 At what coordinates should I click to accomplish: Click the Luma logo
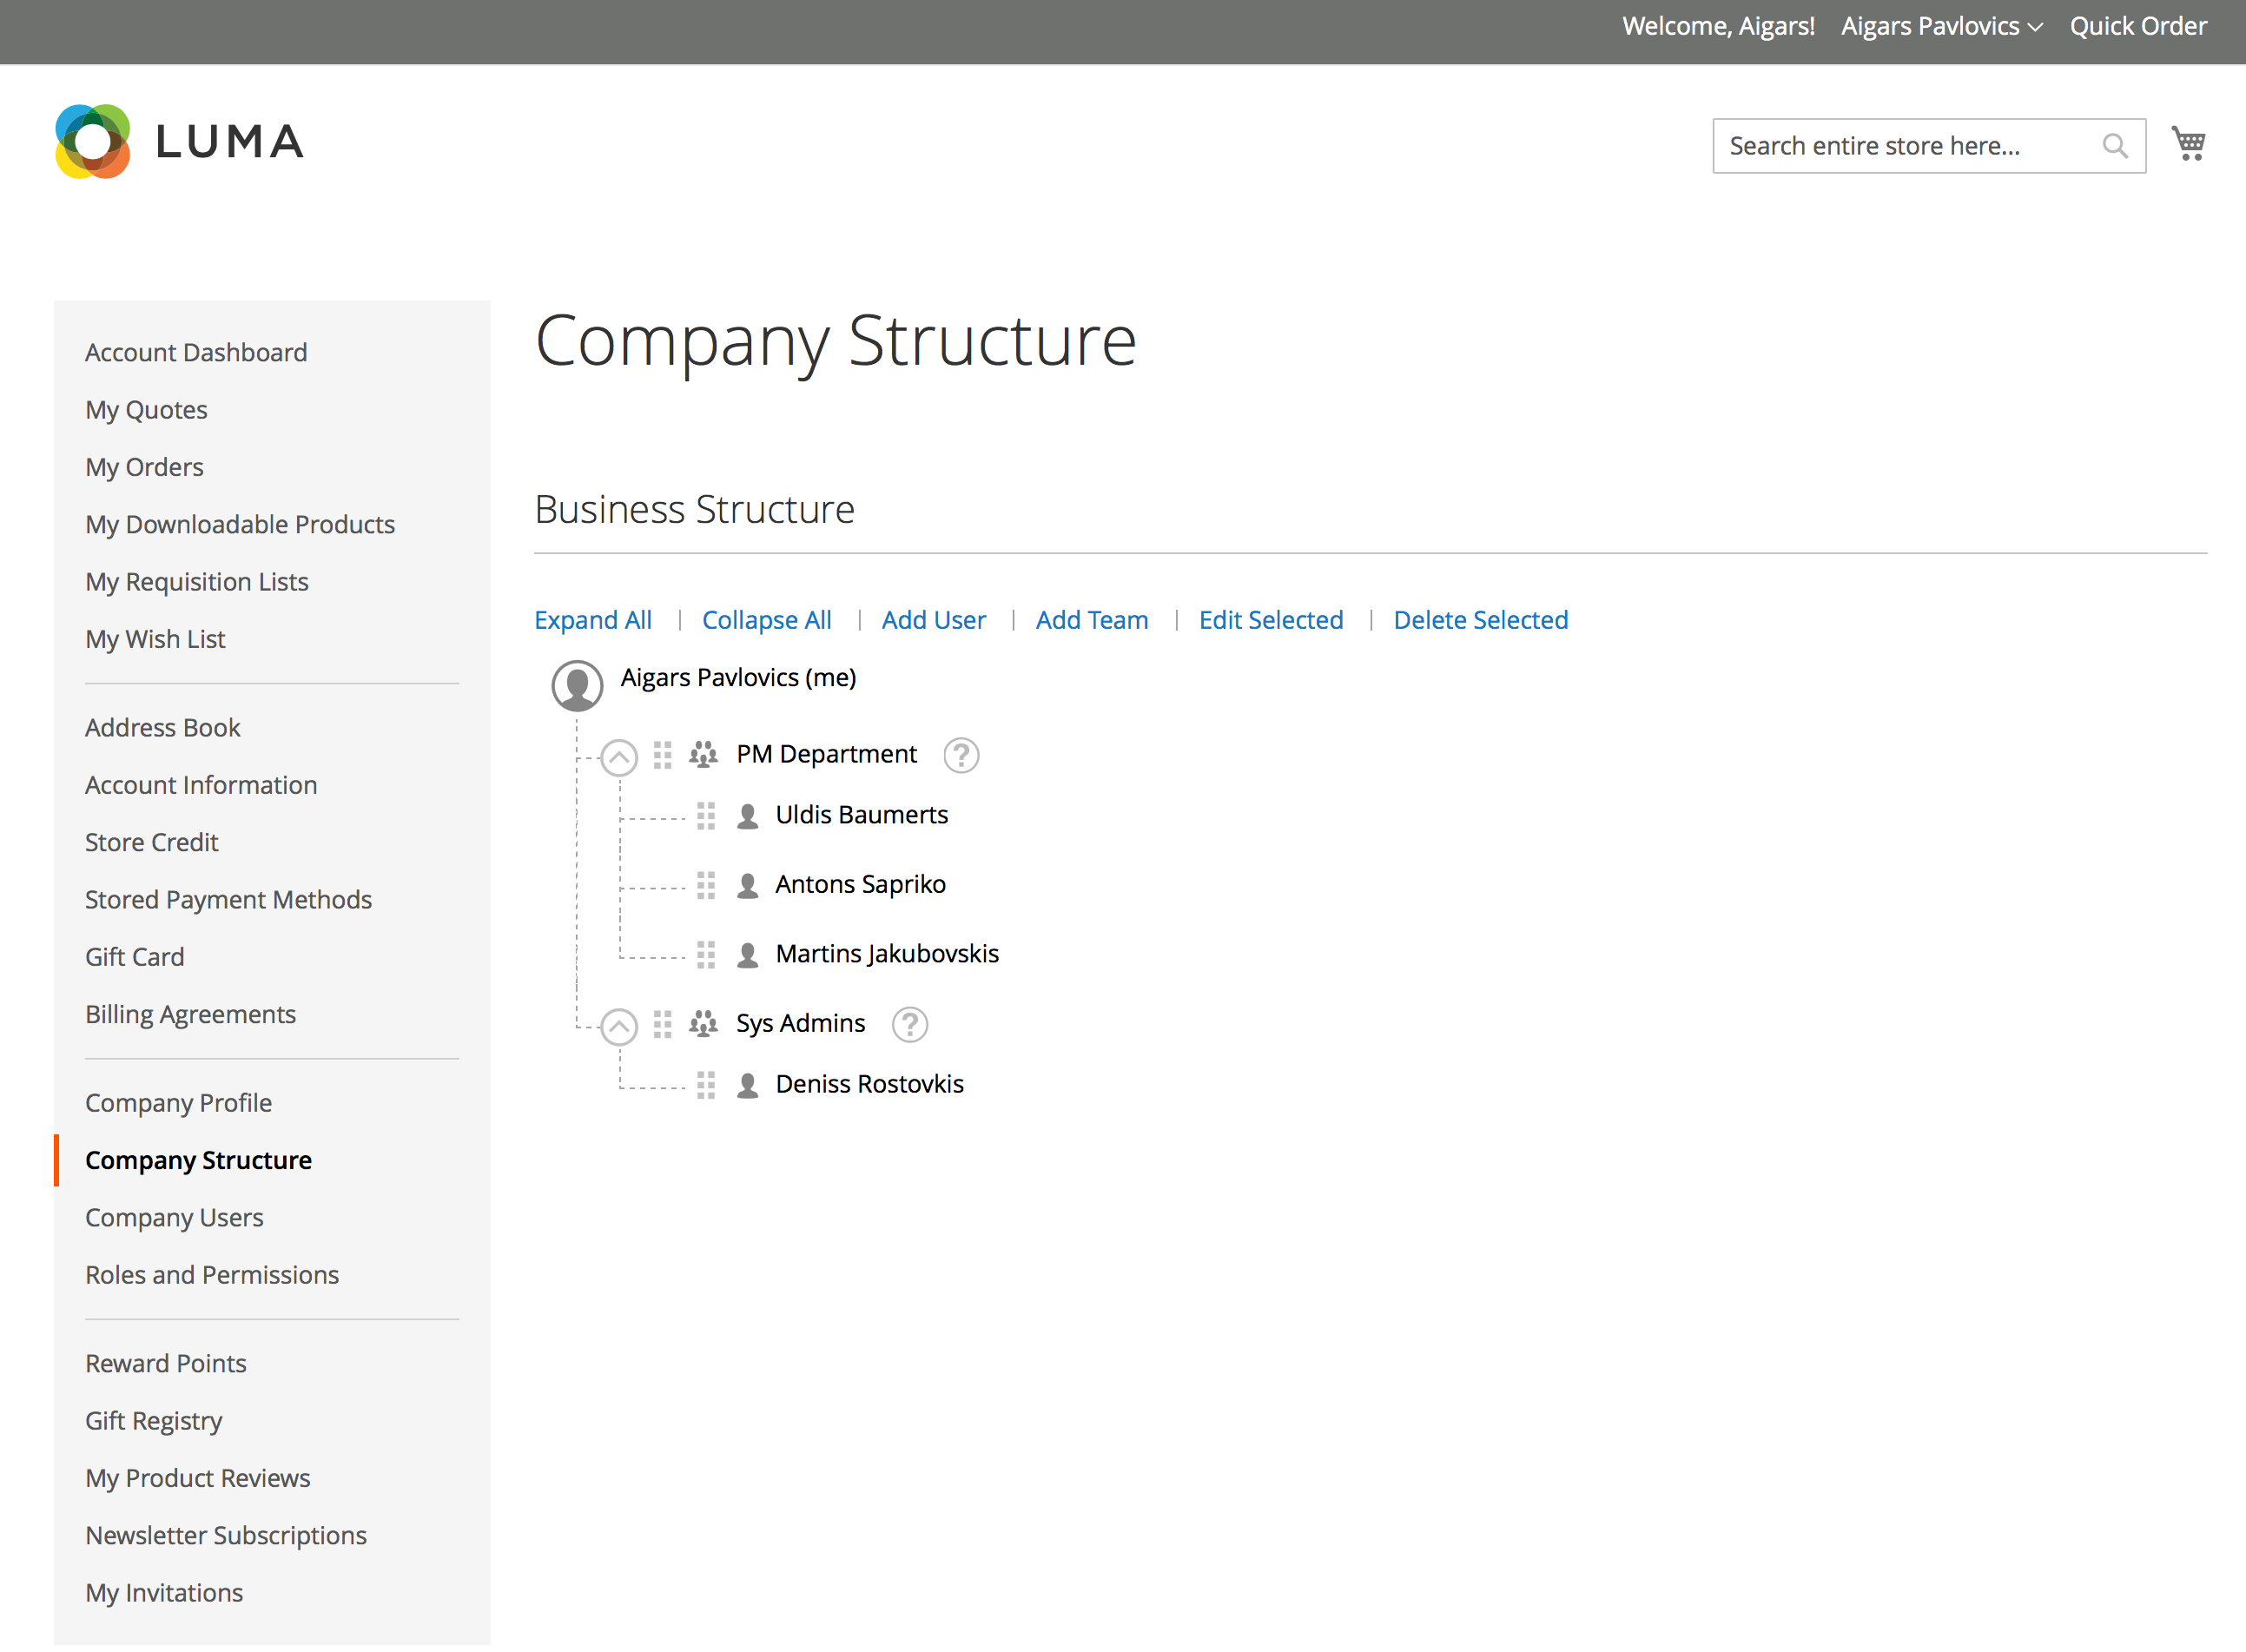pyautogui.click(x=180, y=141)
